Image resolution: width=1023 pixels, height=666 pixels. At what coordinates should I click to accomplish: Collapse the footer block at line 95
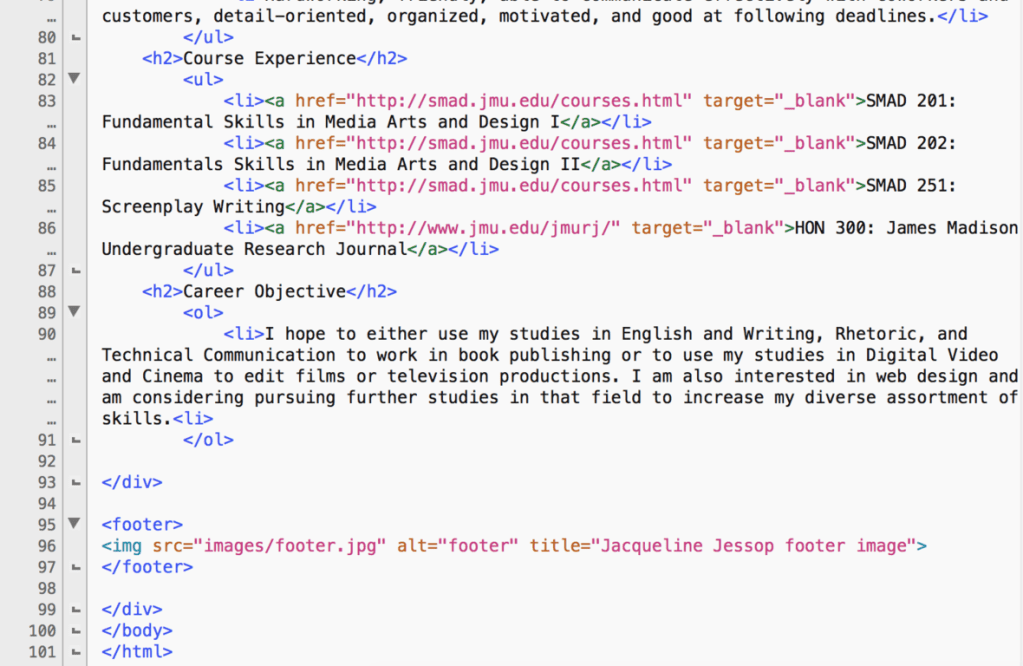tap(73, 523)
